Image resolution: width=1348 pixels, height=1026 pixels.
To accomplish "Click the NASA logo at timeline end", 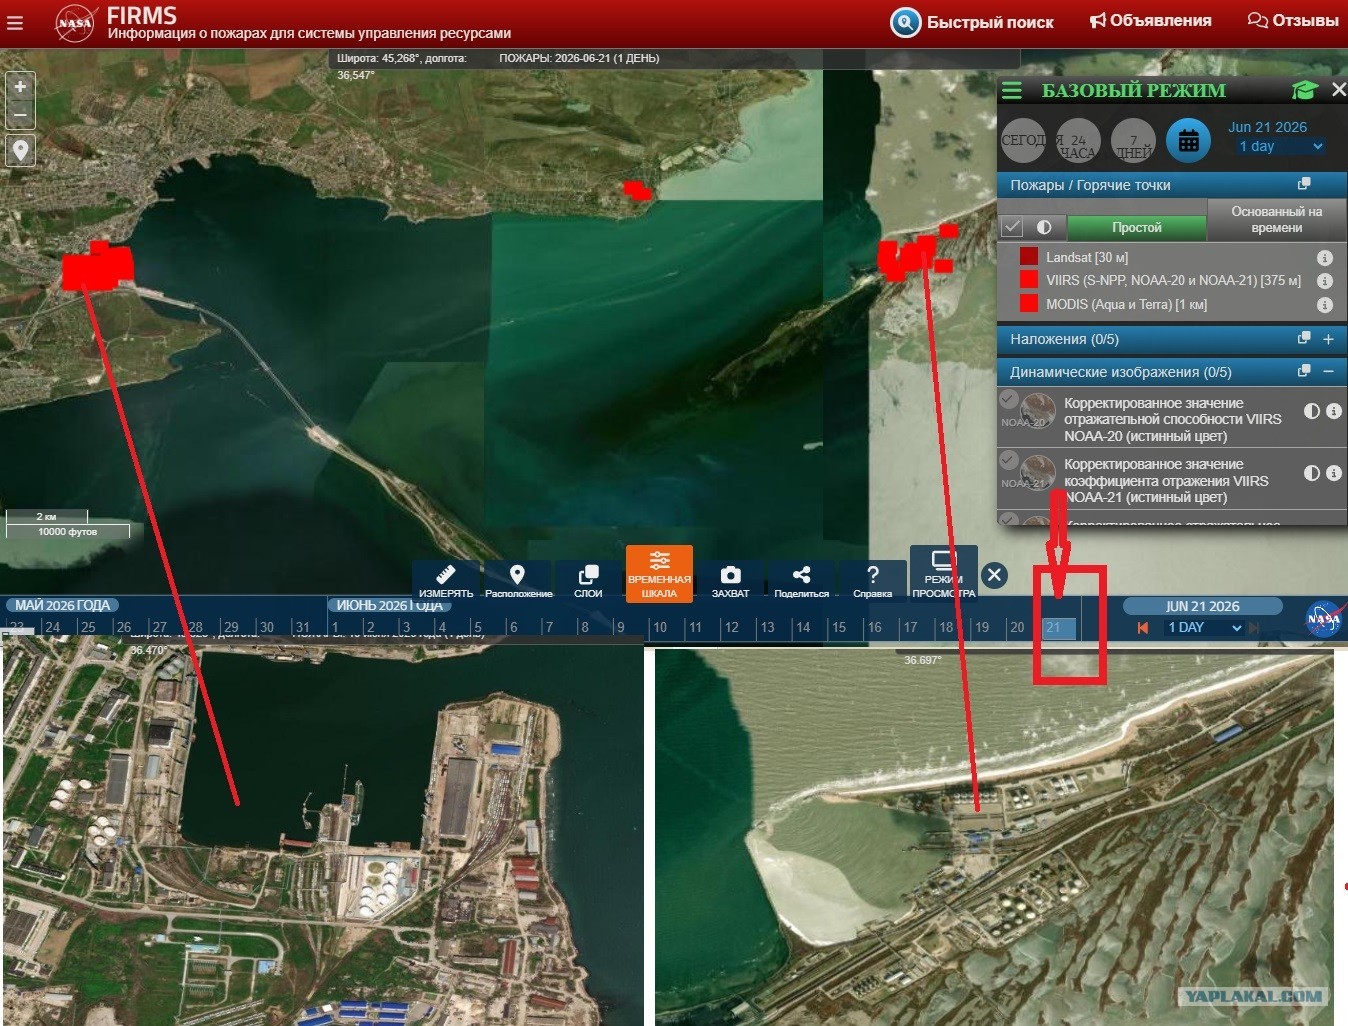I will 1324,619.
